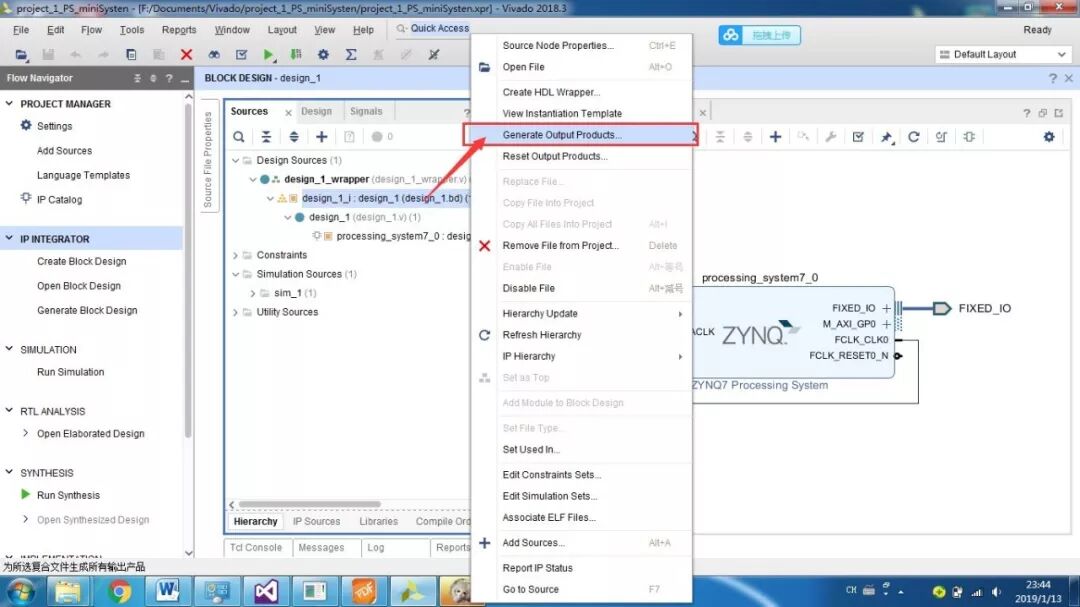Open IP Catalog in Flow Navigator
1080x607 pixels.
click(59, 200)
